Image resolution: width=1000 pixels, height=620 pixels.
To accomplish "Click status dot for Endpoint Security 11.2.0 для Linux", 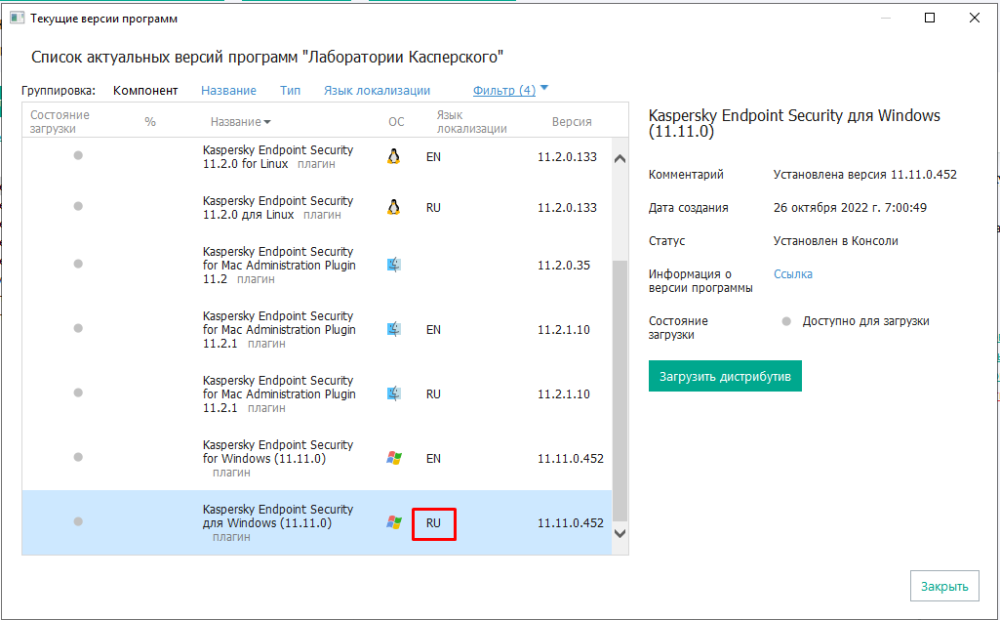I will pyautogui.click(x=78, y=206).
